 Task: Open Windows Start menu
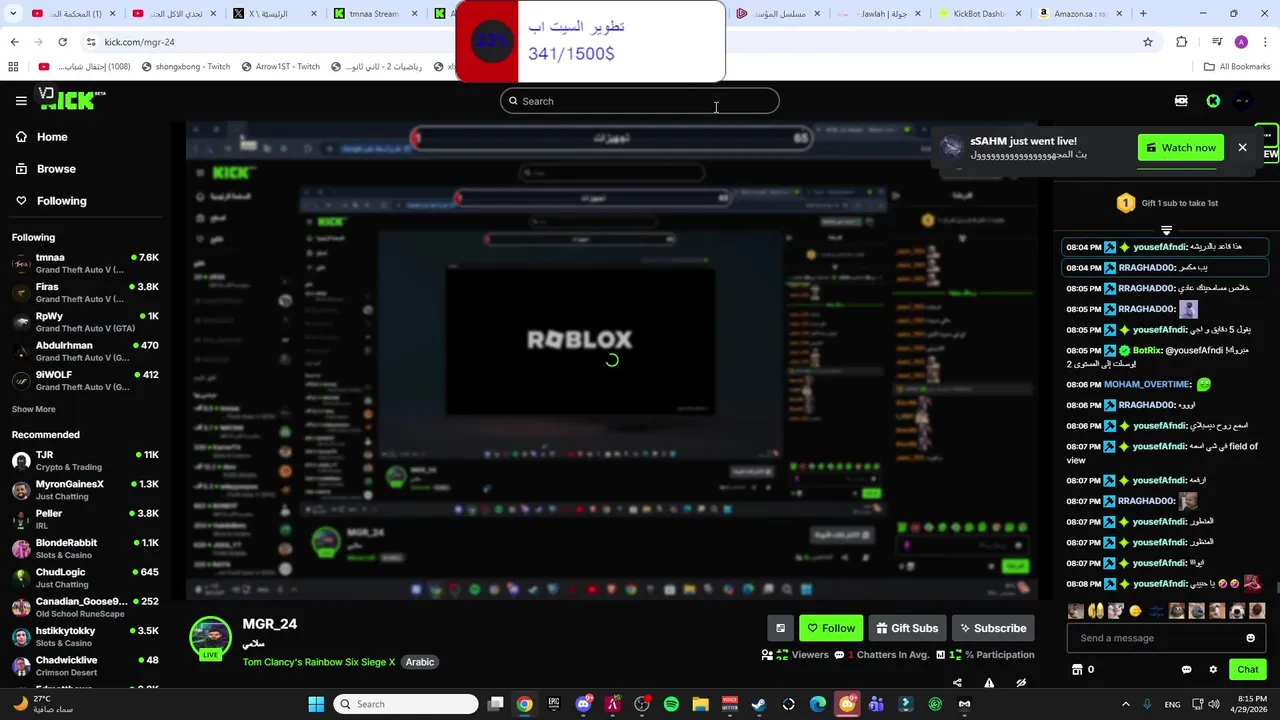316,704
